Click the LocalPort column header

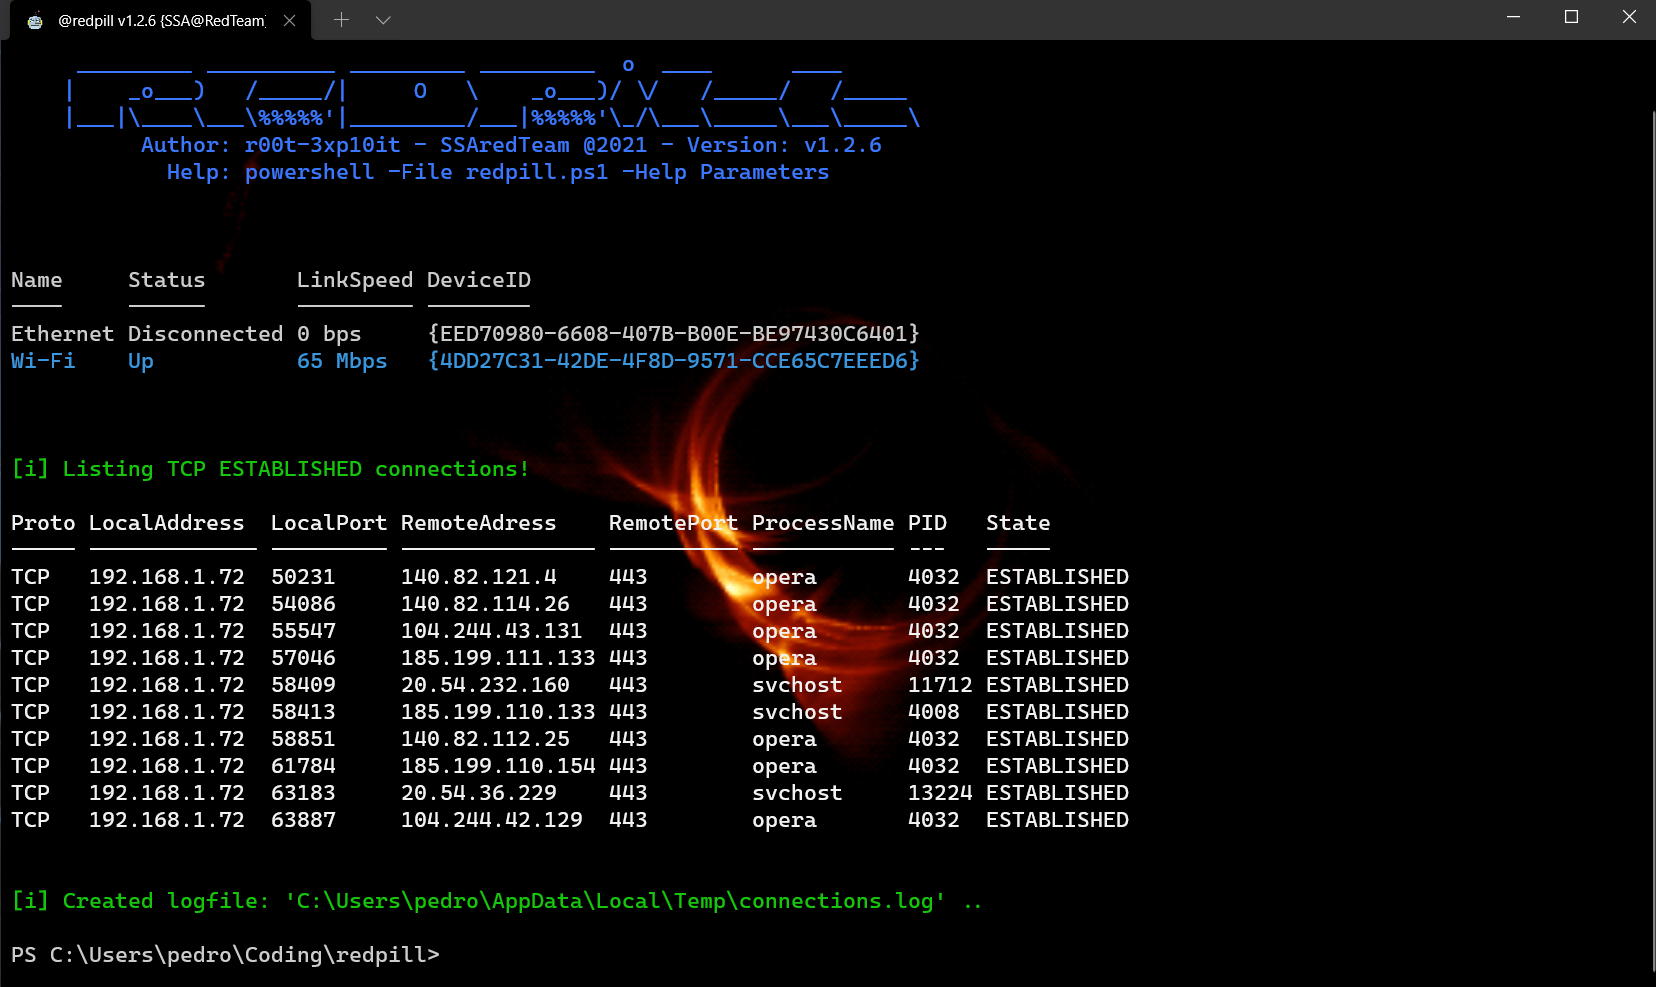pyautogui.click(x=328, y=523)
